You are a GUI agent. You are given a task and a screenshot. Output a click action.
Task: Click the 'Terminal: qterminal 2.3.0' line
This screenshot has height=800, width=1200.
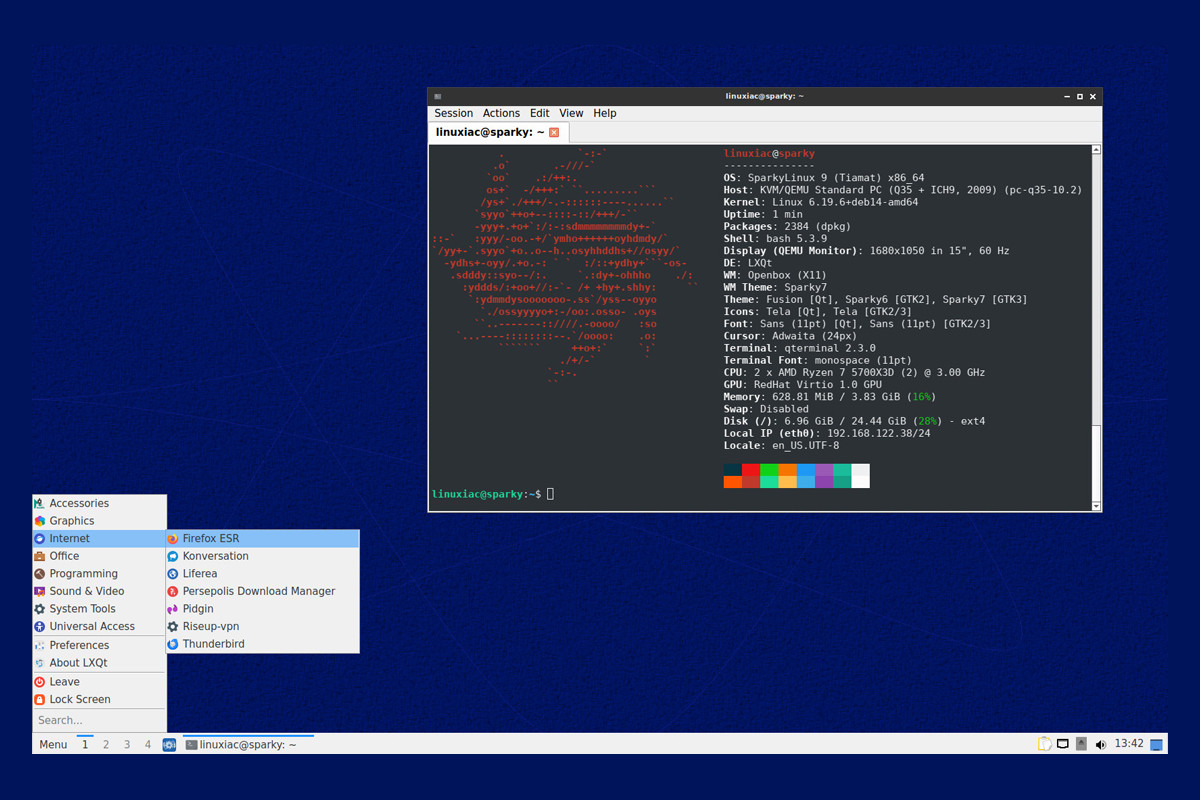[x=800, y=348]
